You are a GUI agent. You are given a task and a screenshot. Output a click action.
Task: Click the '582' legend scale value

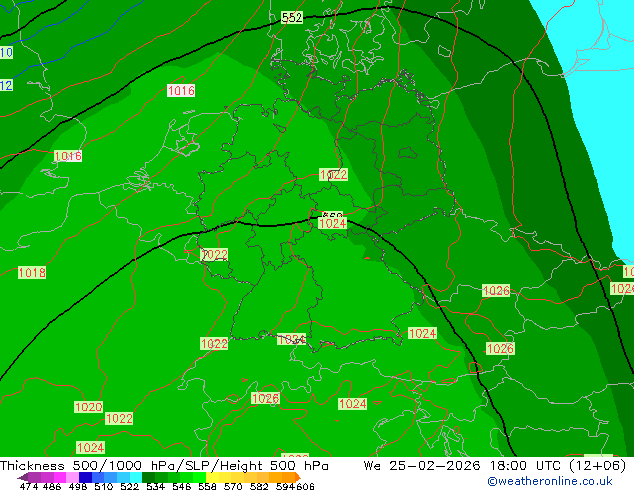click(259, 486)
